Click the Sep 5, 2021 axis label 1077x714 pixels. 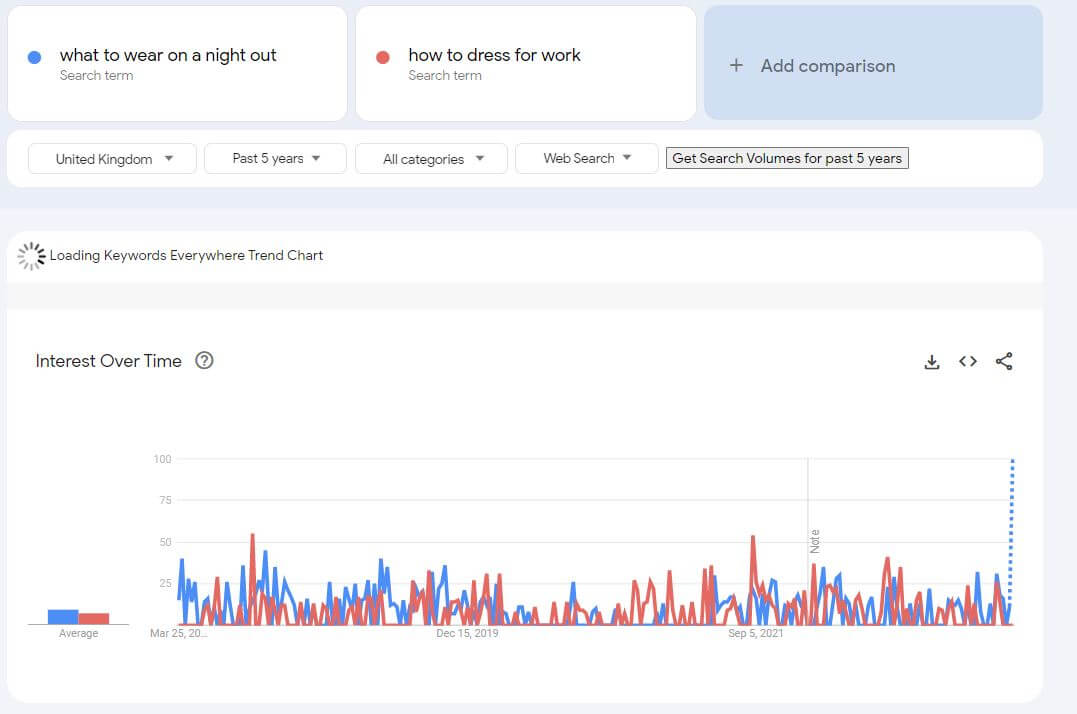[756, 633]
